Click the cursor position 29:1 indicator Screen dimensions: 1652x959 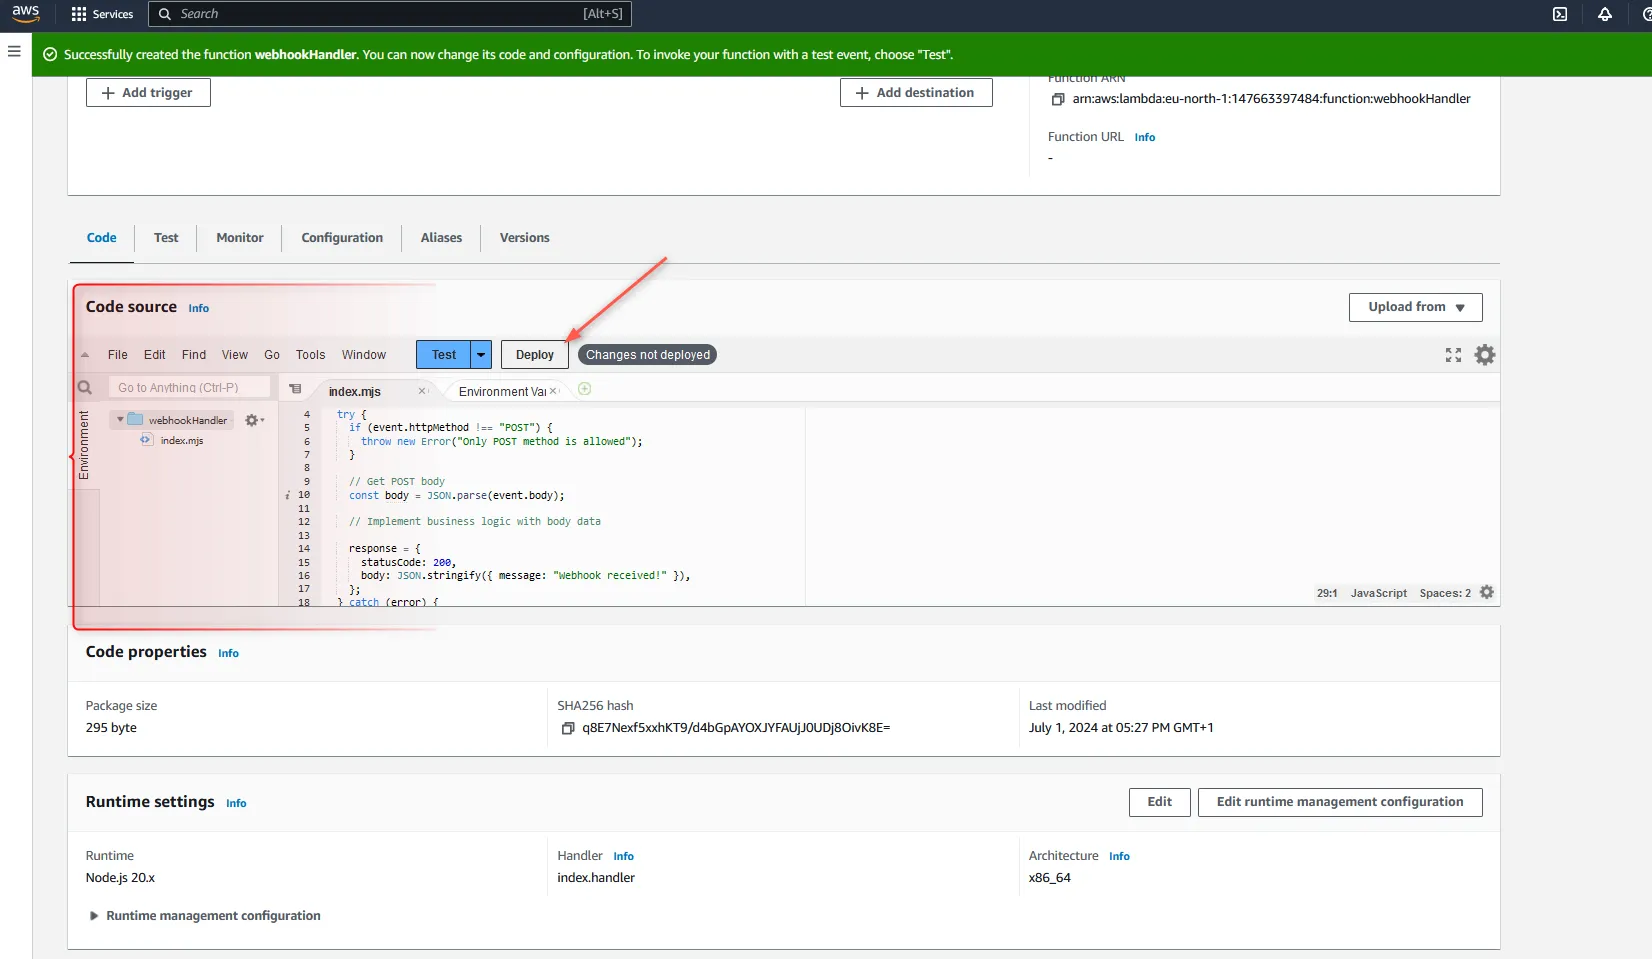pyautogui.click(x=1327, y=593)
